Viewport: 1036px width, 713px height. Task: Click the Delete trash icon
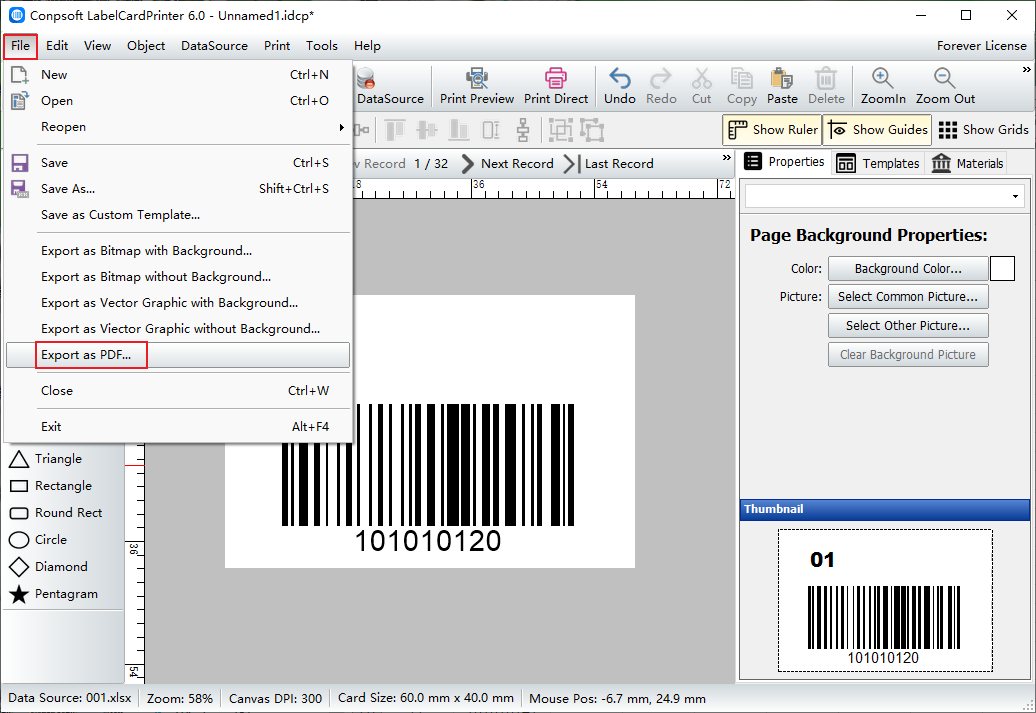[826, 78]
